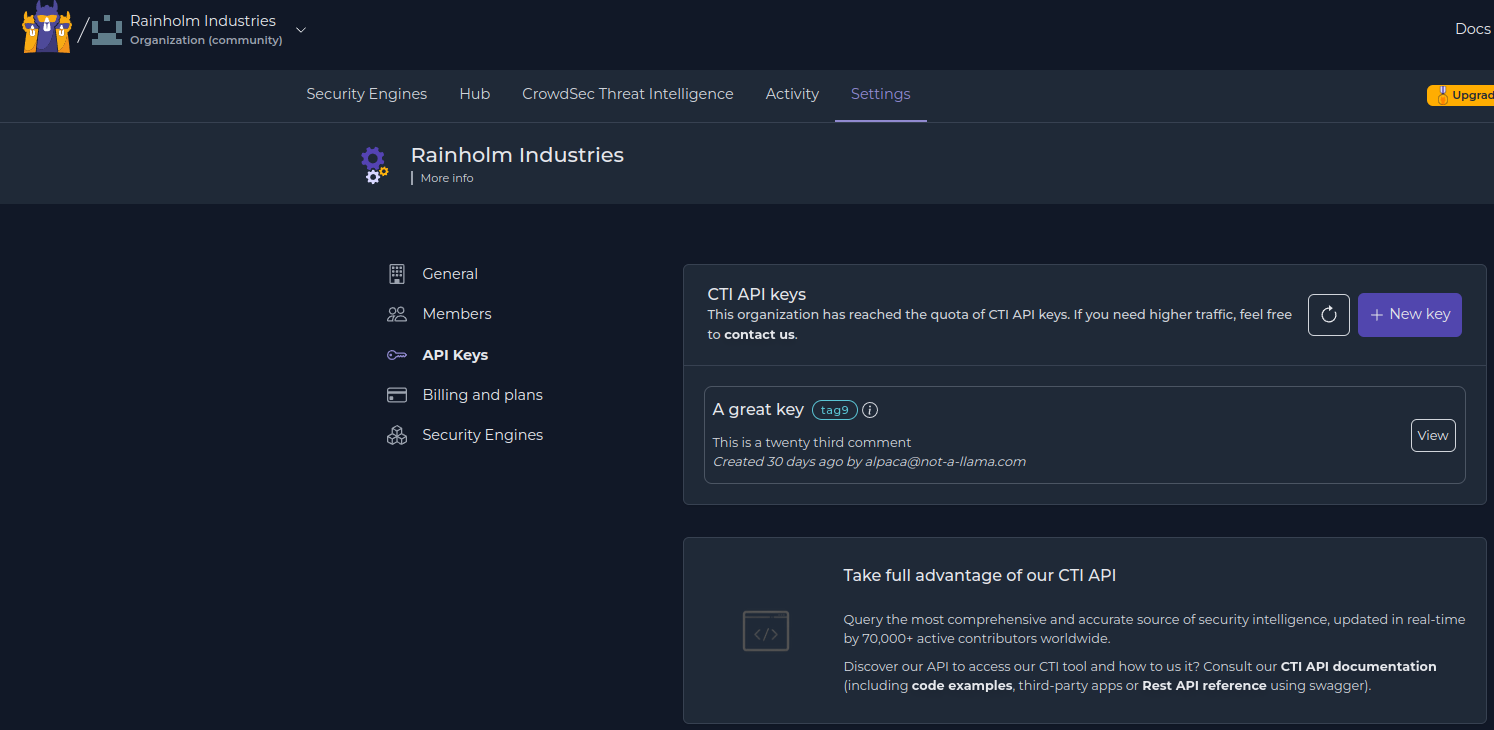Select API Keys in sidebar

pyautogui.click(x=455, y=355)
